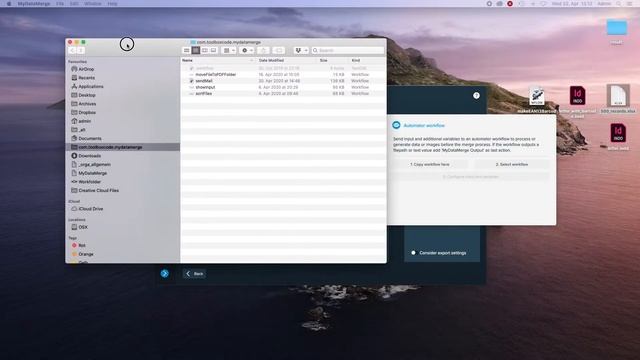Screen dimensions: 640x360
Task: Click the Edit Tags toolbar button
Action: [x=279, y=50]
